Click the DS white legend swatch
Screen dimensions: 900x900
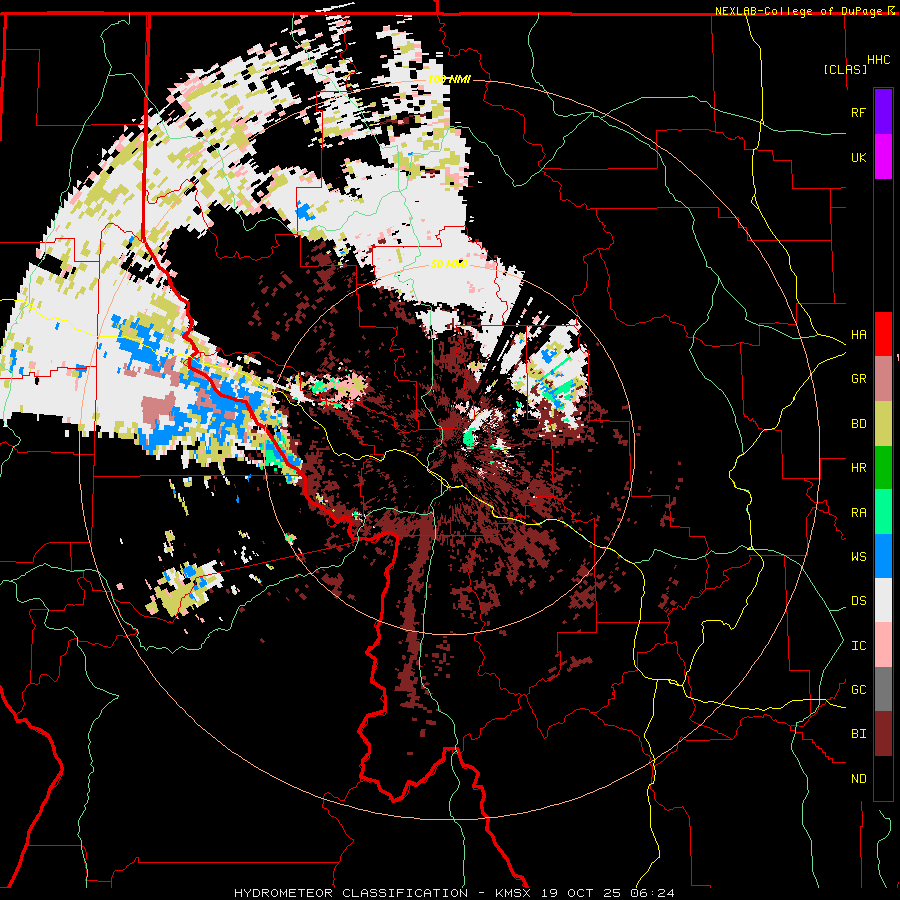coord(883,600)
